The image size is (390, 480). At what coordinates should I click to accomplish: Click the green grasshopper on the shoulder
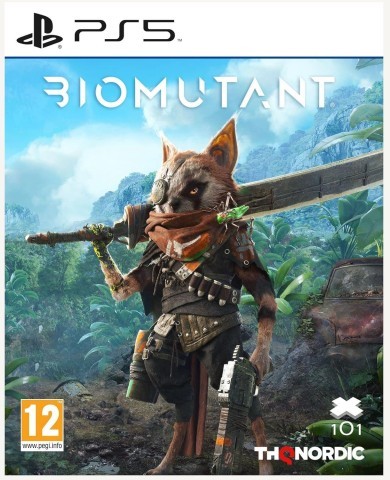tap(233, 213)
